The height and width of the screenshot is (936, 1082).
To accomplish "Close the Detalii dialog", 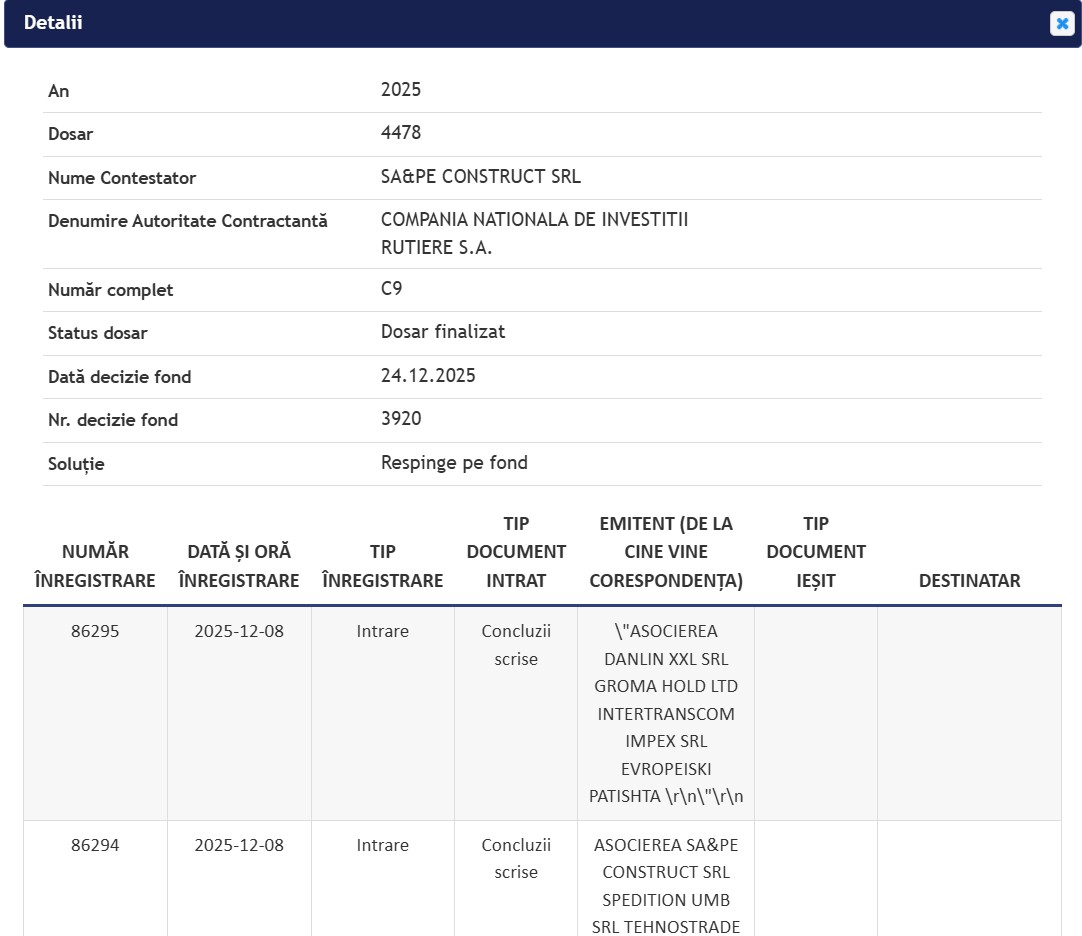I will click(1061, 23).
